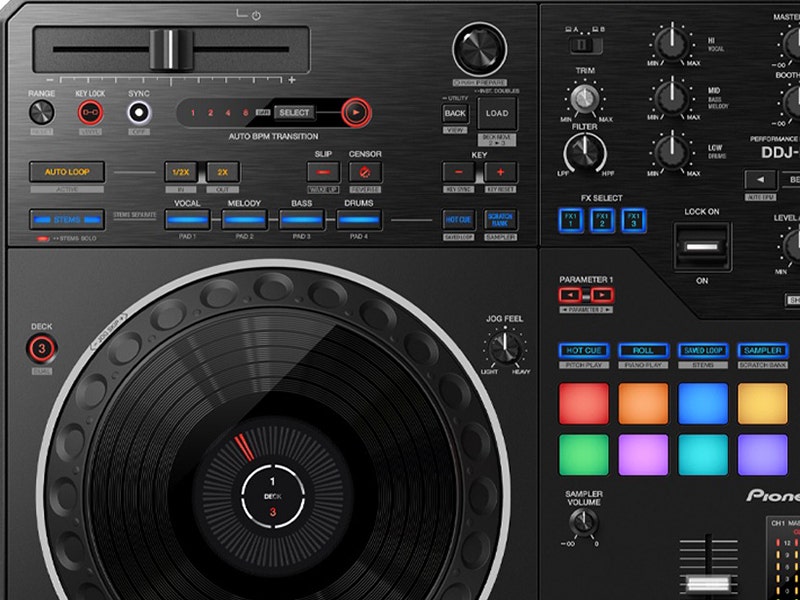Trigger the yellow performance pad
This screenshot has height=600, width=800.
[762, 404]
